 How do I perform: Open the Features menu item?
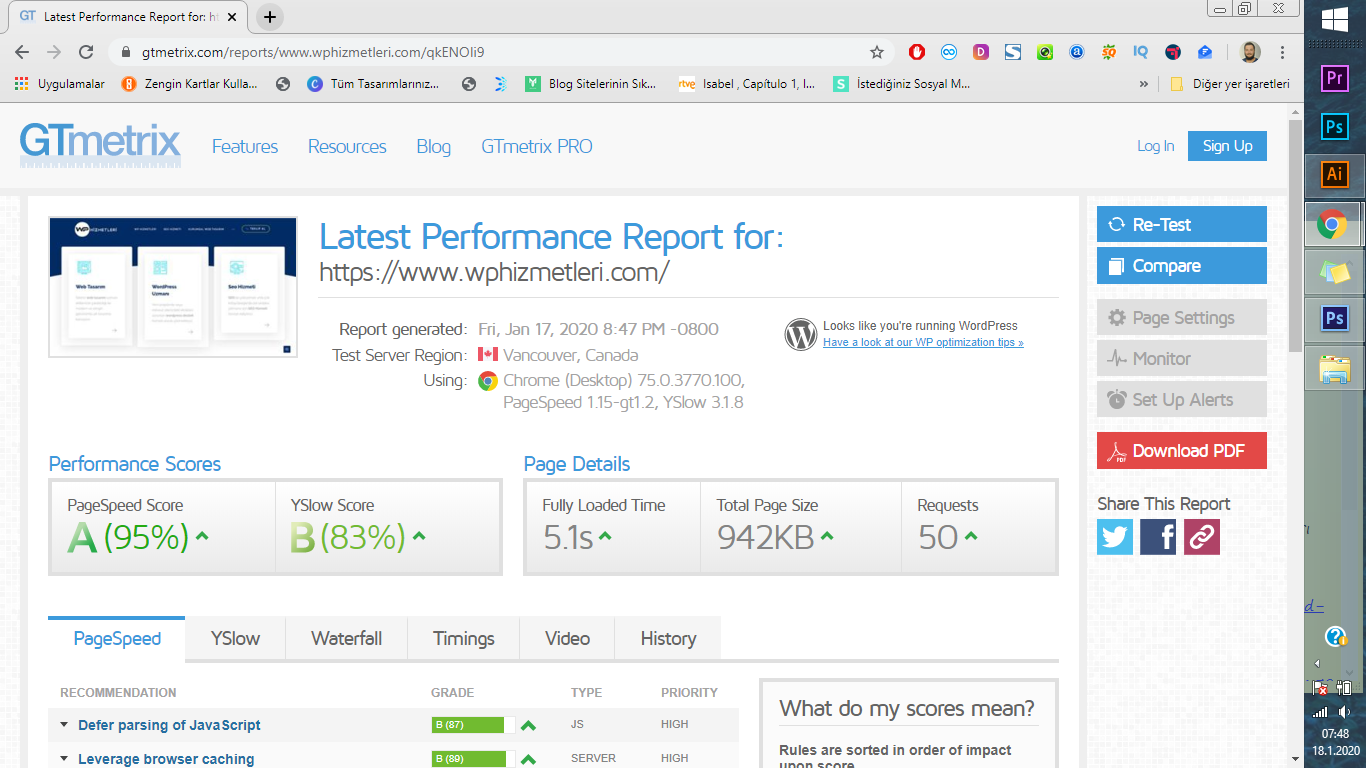[x=245, y=147]
